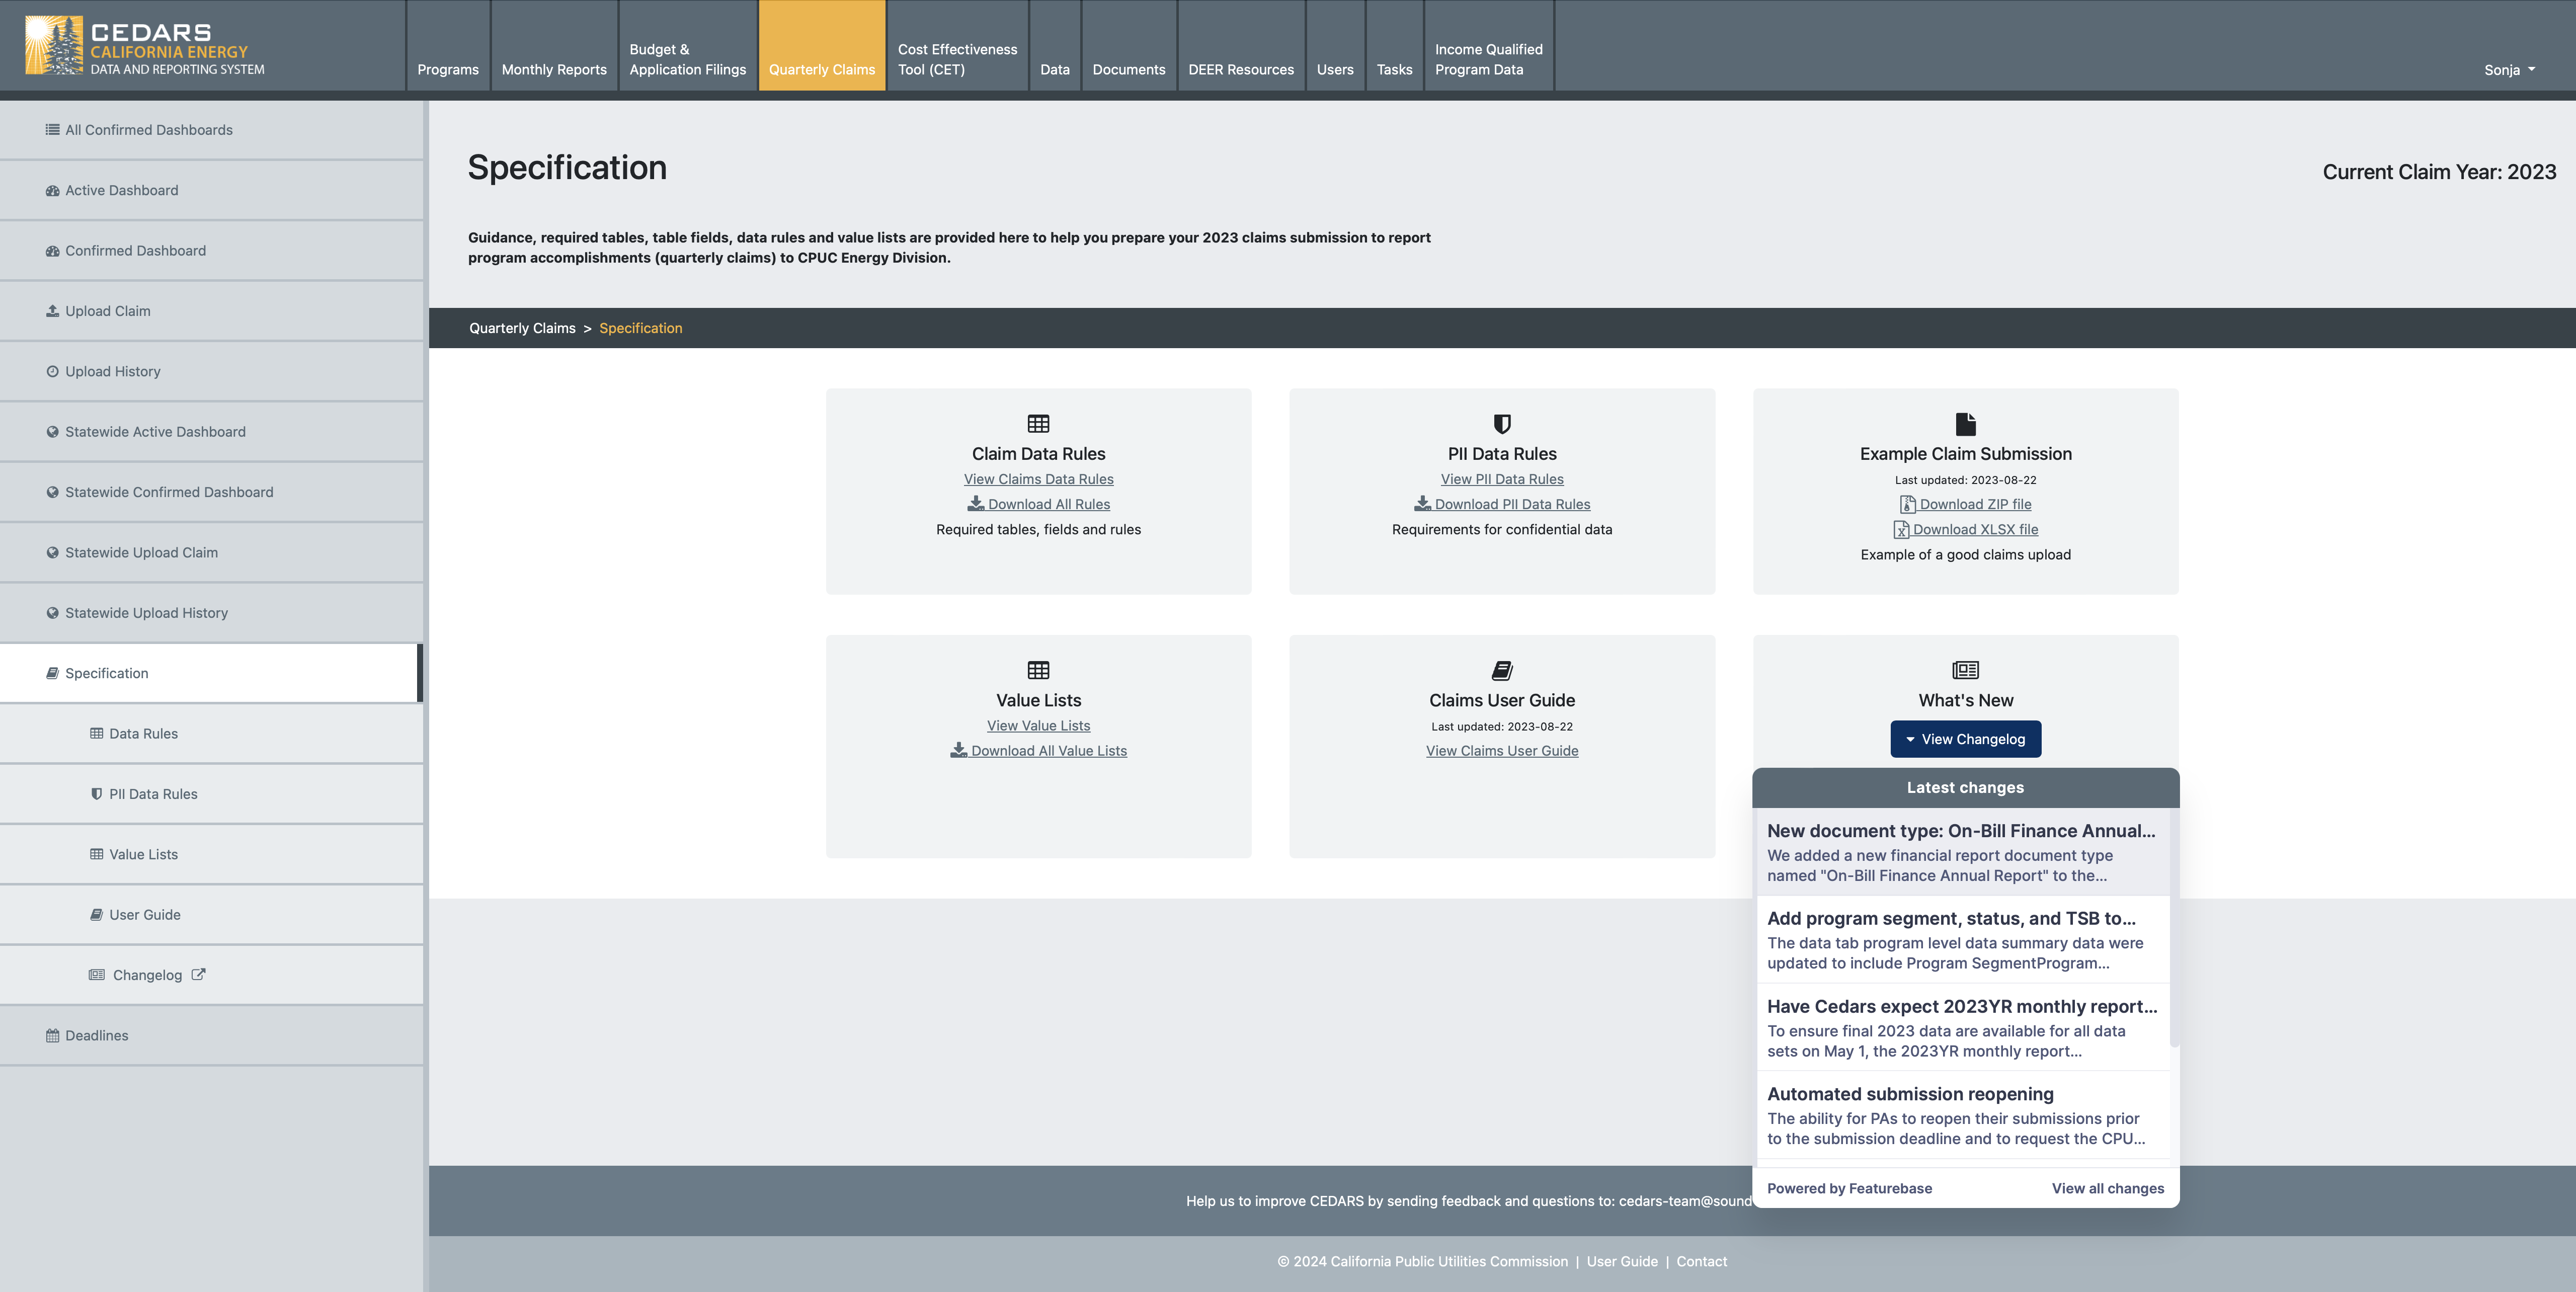2576x1292 pixels.
Task: Select PII Data Rules in sidebar
Action: pos(153,794)
